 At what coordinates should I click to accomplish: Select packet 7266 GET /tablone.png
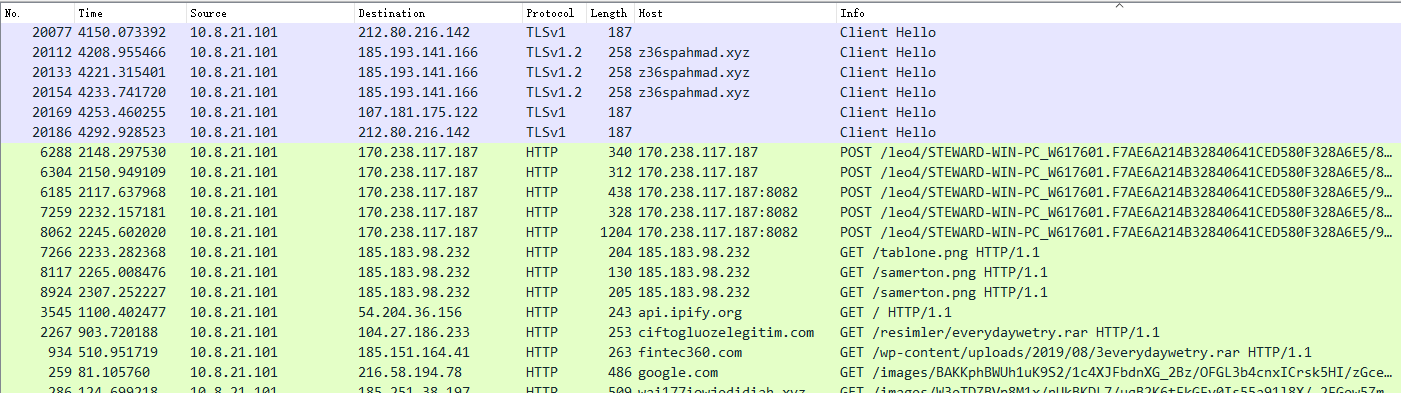[x=700, y=252]
